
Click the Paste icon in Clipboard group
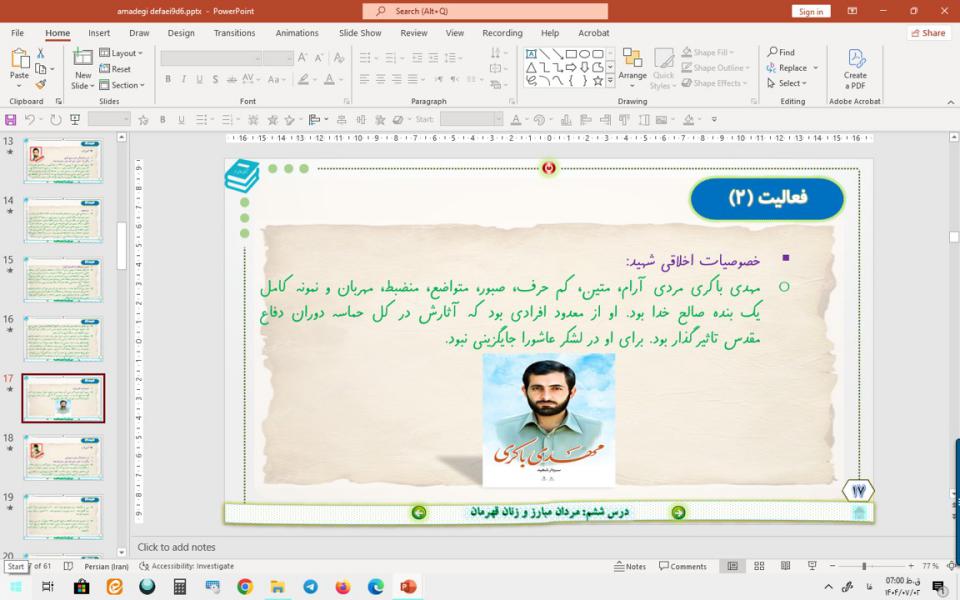coord(19,64)
